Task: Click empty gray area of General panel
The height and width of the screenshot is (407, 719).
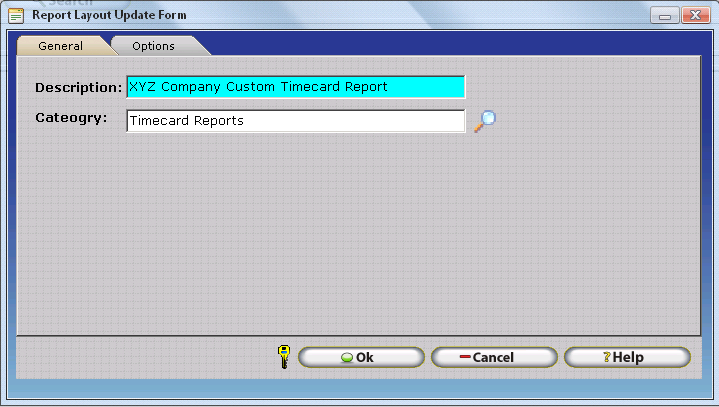Action: point(350,240)
